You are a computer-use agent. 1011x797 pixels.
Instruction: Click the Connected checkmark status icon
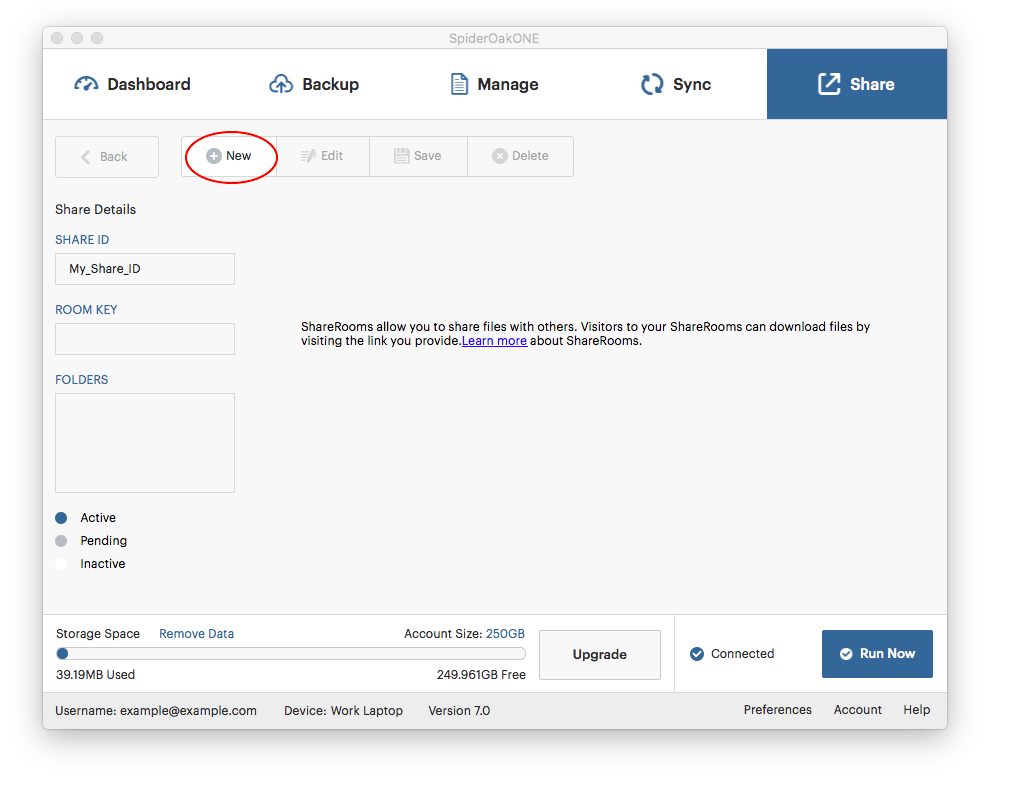[697, 654]
